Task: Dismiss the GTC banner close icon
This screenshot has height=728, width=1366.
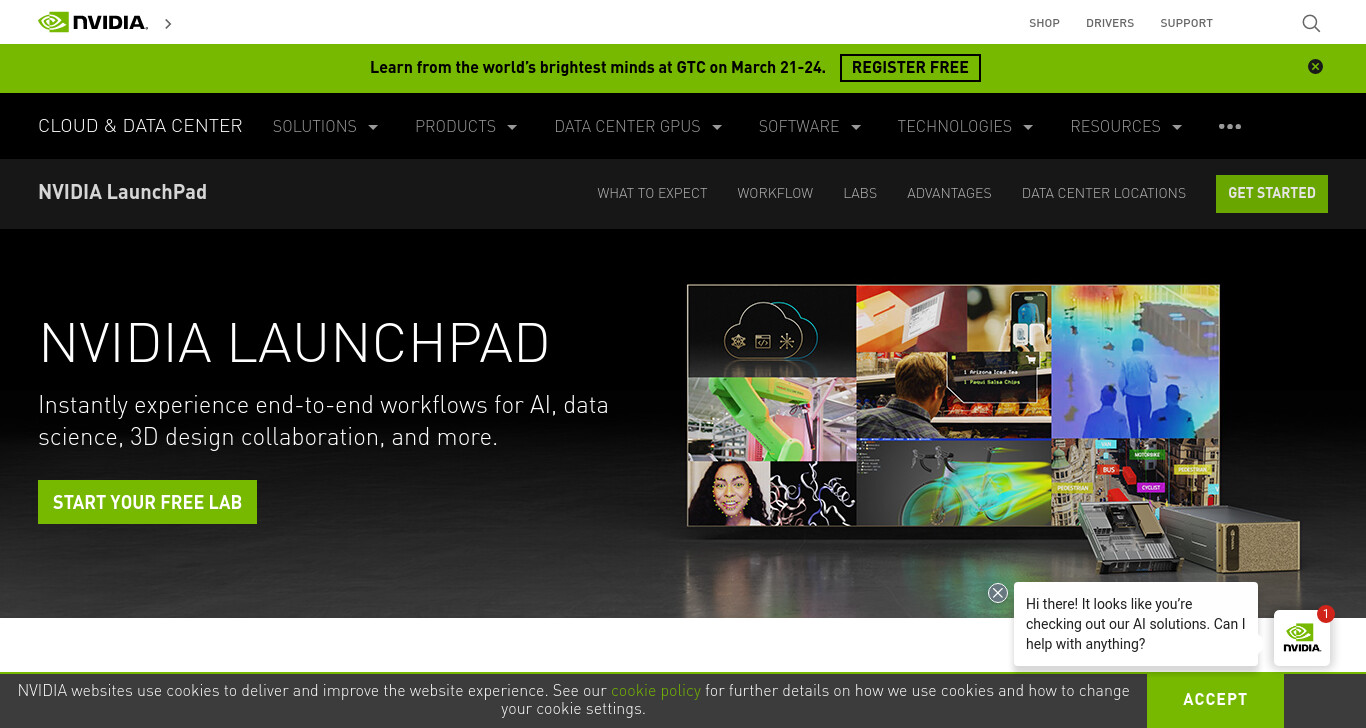Action: 1315,67
